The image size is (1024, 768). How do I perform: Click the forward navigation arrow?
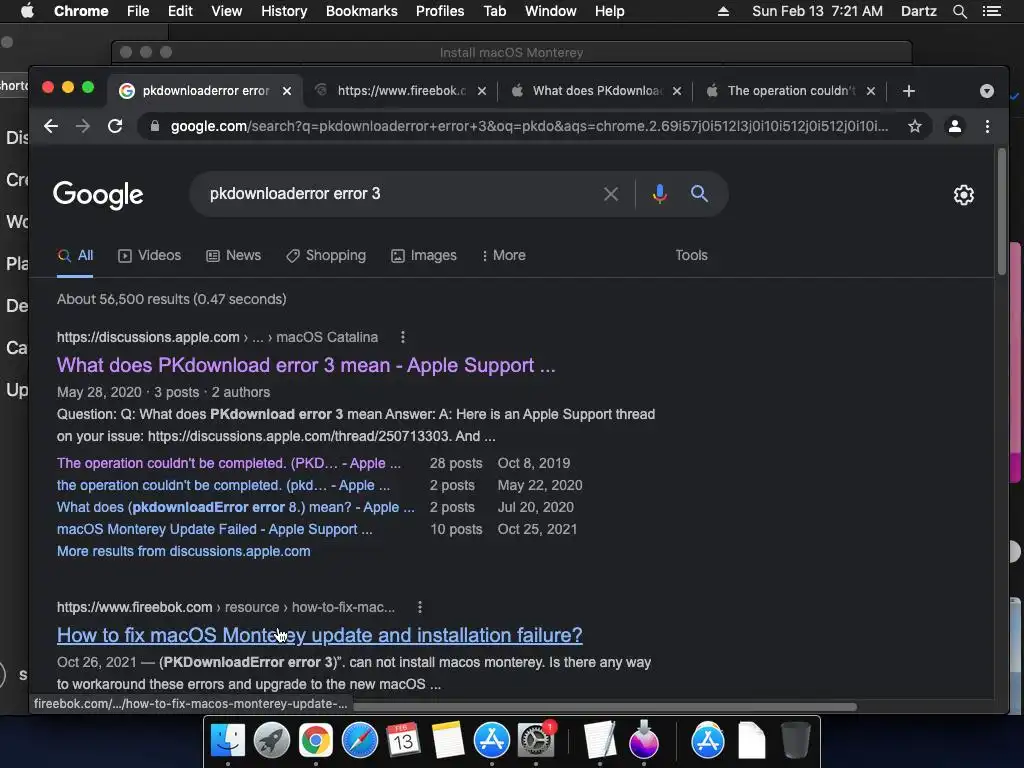pos(83,126)
